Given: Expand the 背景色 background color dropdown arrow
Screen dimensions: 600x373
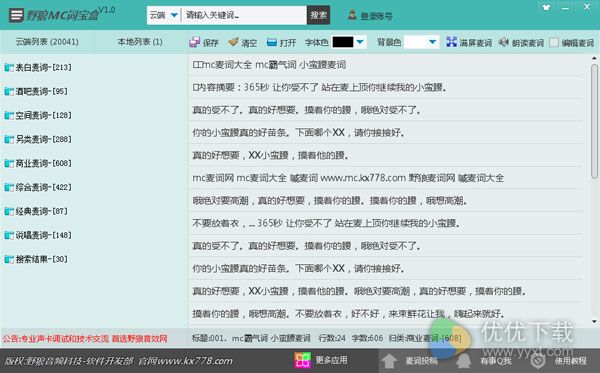Looking at the screenshot, I should point(432,42).
